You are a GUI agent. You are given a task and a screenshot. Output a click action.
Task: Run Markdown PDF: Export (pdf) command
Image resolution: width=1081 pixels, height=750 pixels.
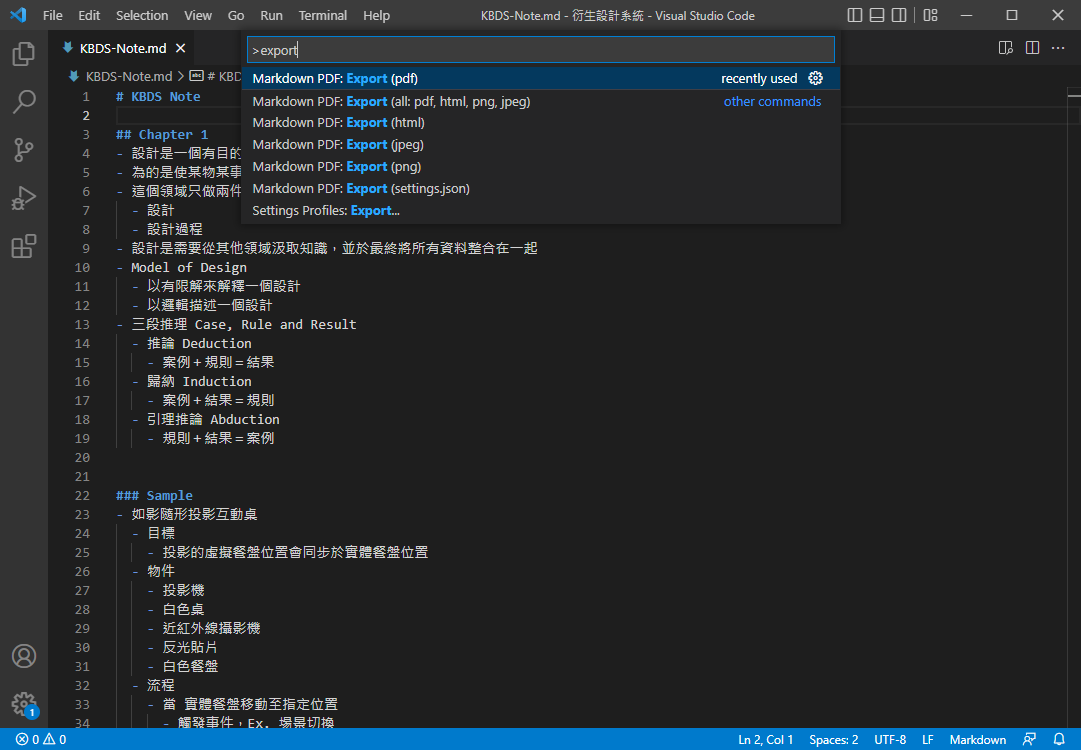[x=541, y=79]
